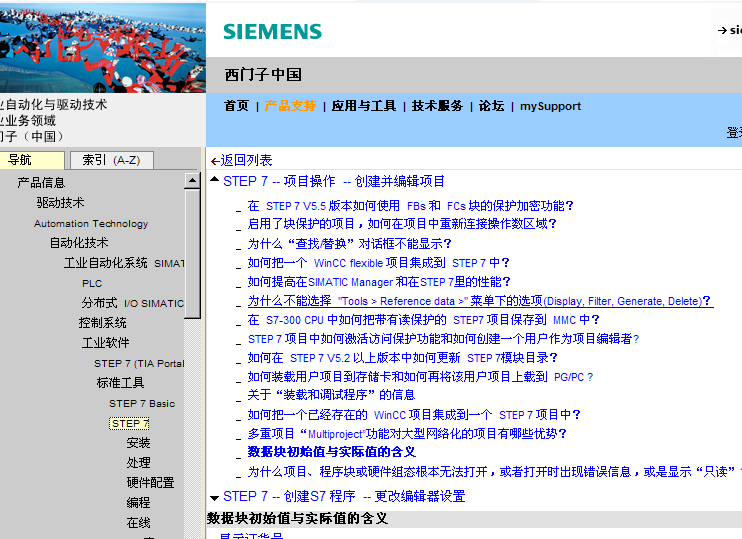Viewport: 742px width, 539px height.
Task: Select 控制系统 in the navigation tree
Action: point(102,323)
